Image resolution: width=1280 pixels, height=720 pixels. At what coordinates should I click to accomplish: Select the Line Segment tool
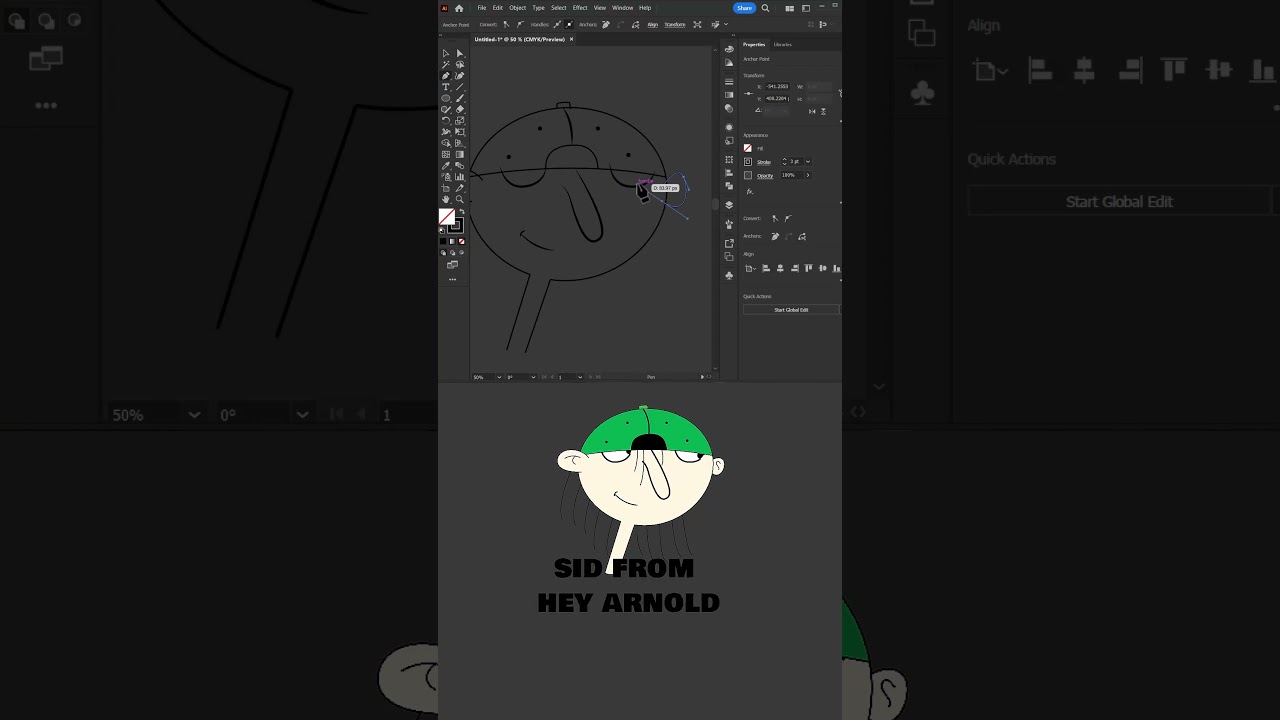(x=460, y=87)
